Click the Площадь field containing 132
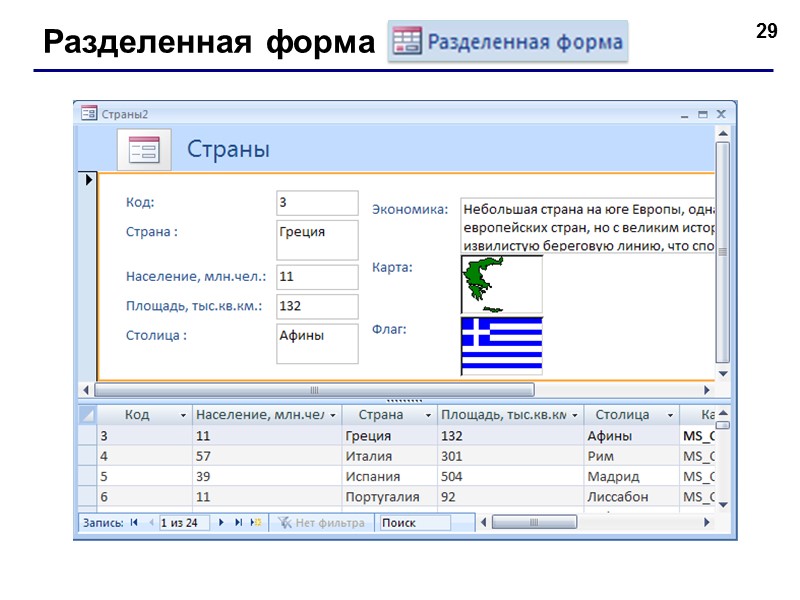 pyautogui.click(x=317, y=307)
